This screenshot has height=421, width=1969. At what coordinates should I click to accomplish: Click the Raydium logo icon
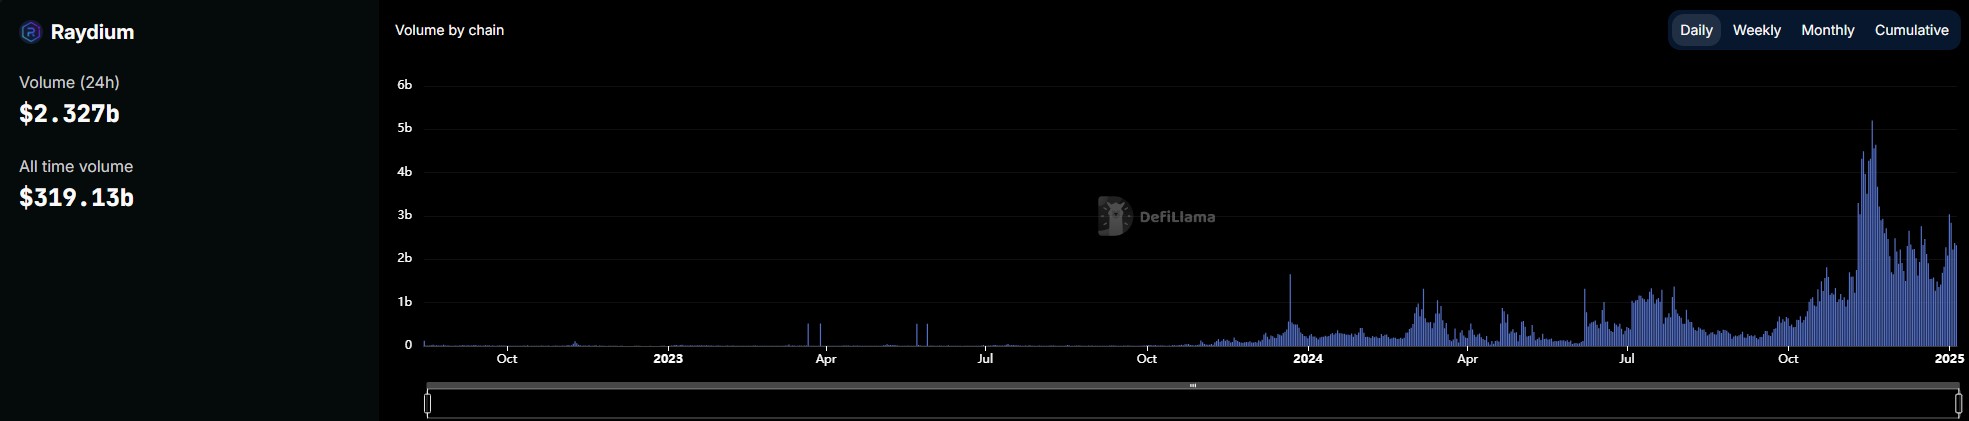pyautogui.click(x=31, y=32)
